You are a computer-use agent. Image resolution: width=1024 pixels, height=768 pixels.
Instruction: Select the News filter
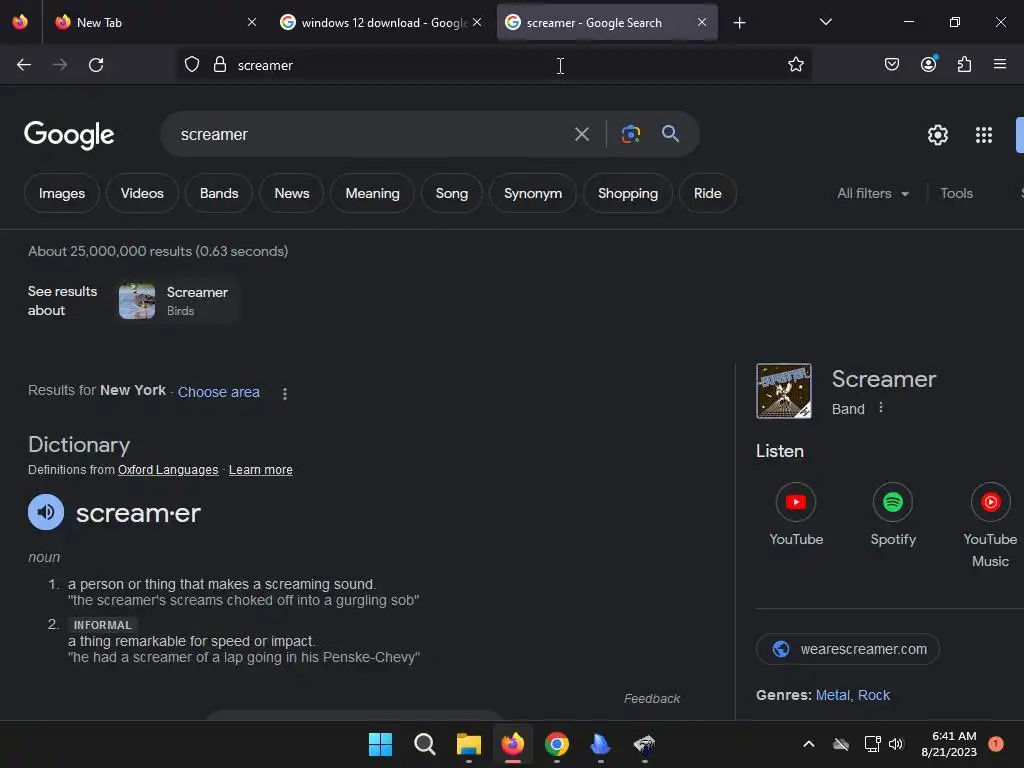[291, 193]
